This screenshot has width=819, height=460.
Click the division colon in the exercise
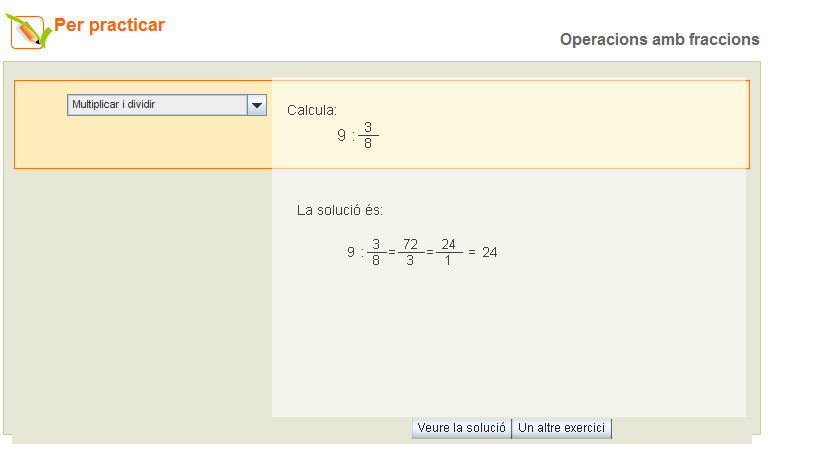click(x=353, y=135)
